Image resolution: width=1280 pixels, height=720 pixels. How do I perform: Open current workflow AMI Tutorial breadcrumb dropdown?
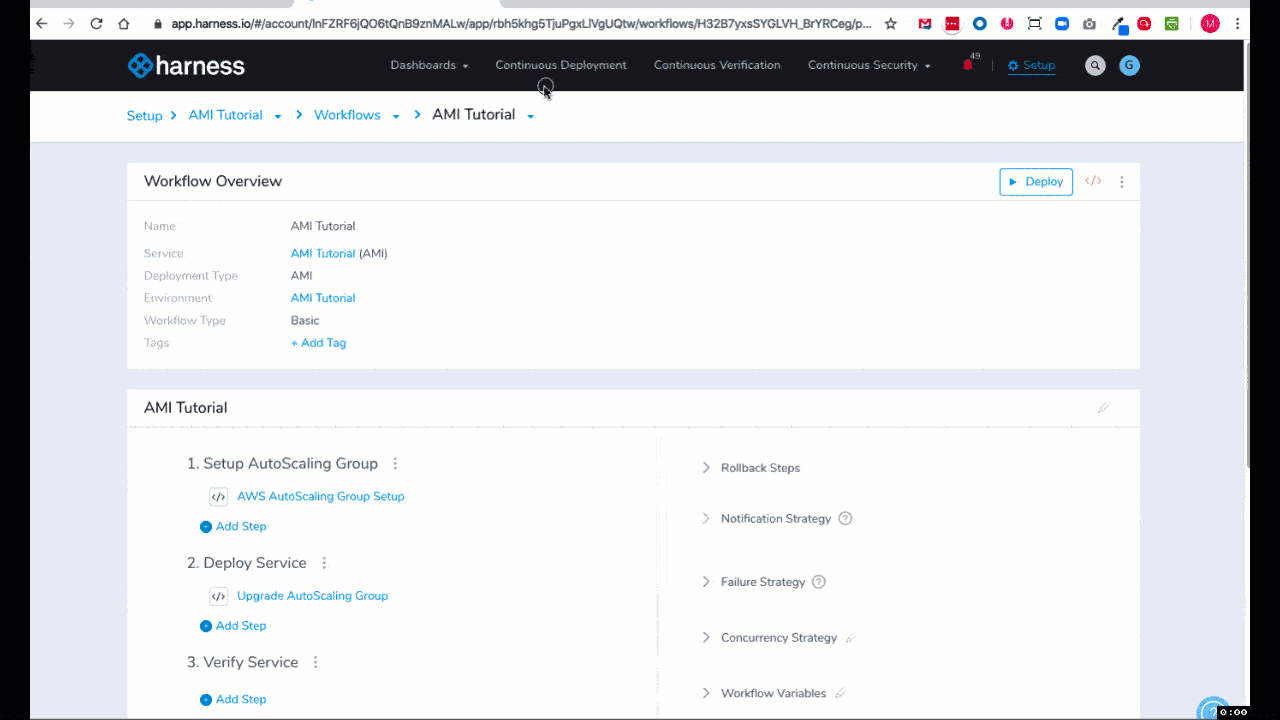pos(530,116)
